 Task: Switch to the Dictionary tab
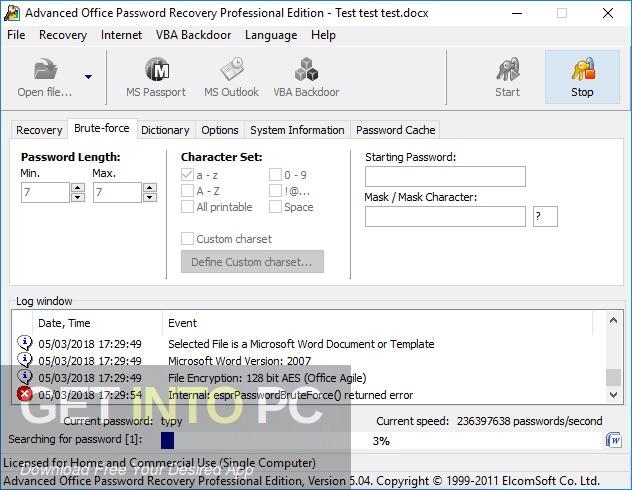coord(165,130)
